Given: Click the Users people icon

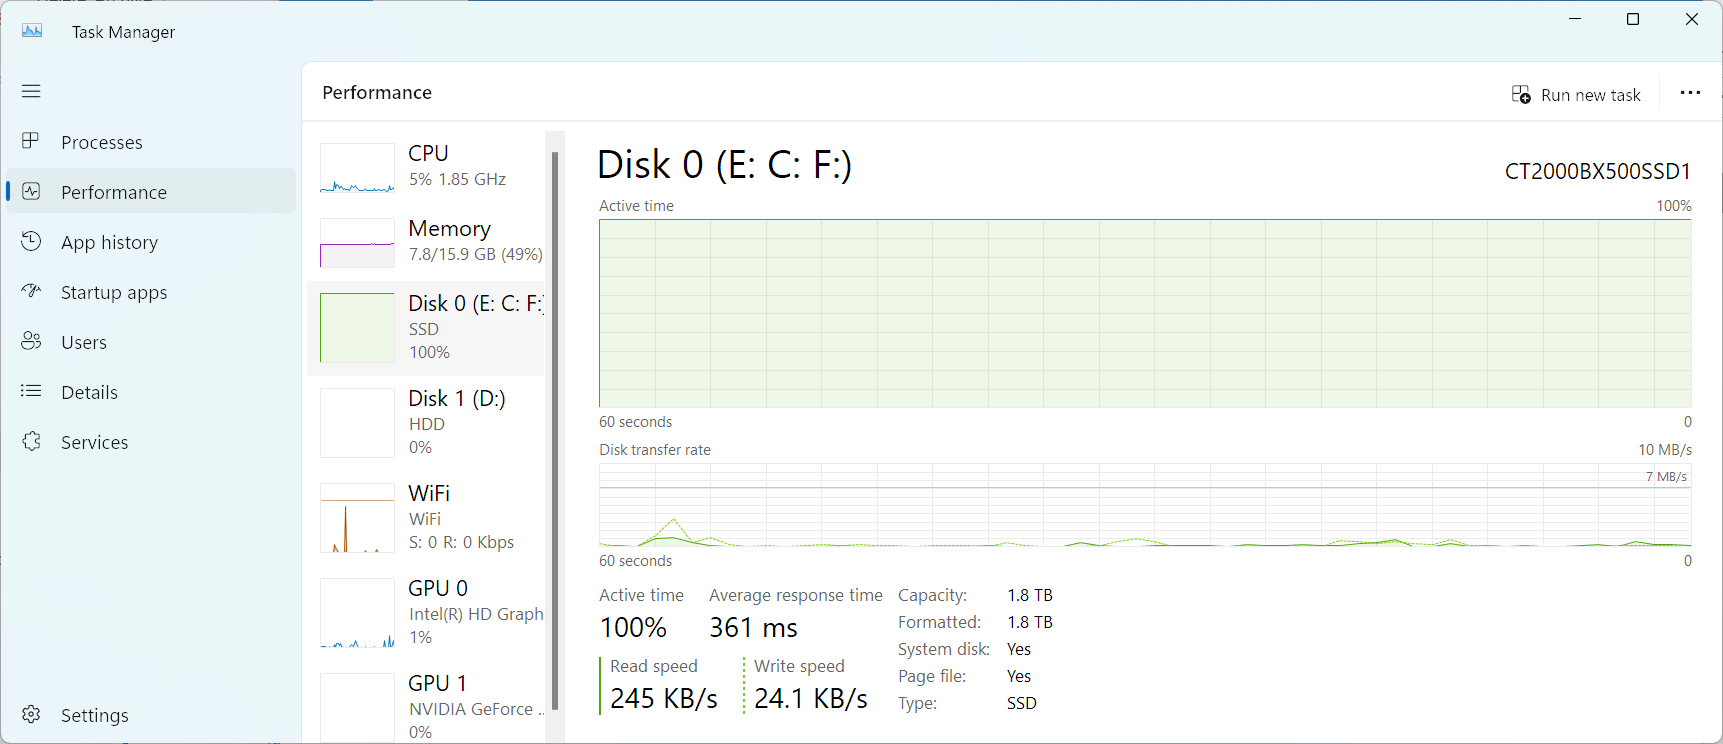Looking at the screenshot, I should click(x=31, y=341).
